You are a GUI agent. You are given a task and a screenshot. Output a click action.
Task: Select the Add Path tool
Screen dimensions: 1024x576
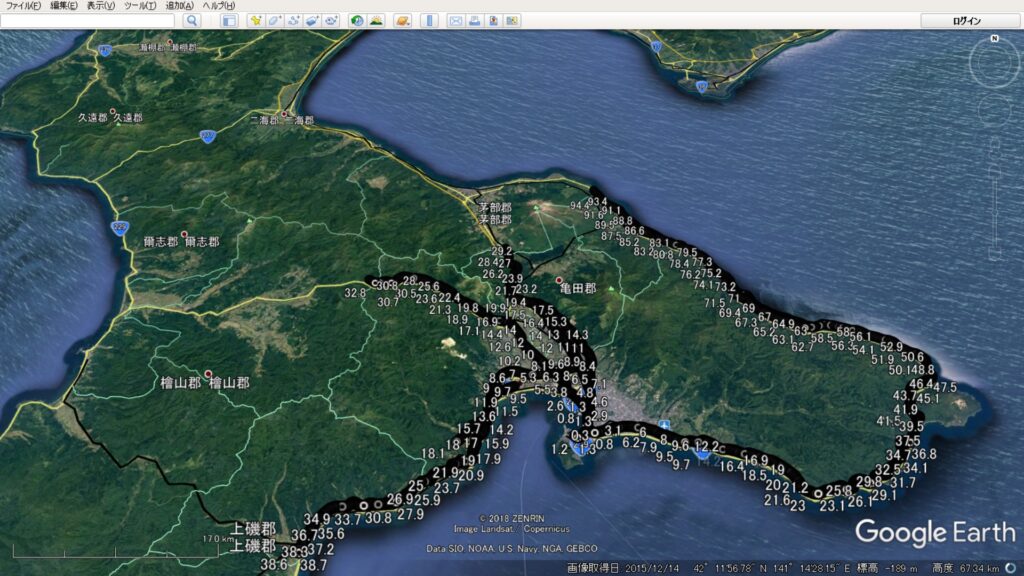293,20
